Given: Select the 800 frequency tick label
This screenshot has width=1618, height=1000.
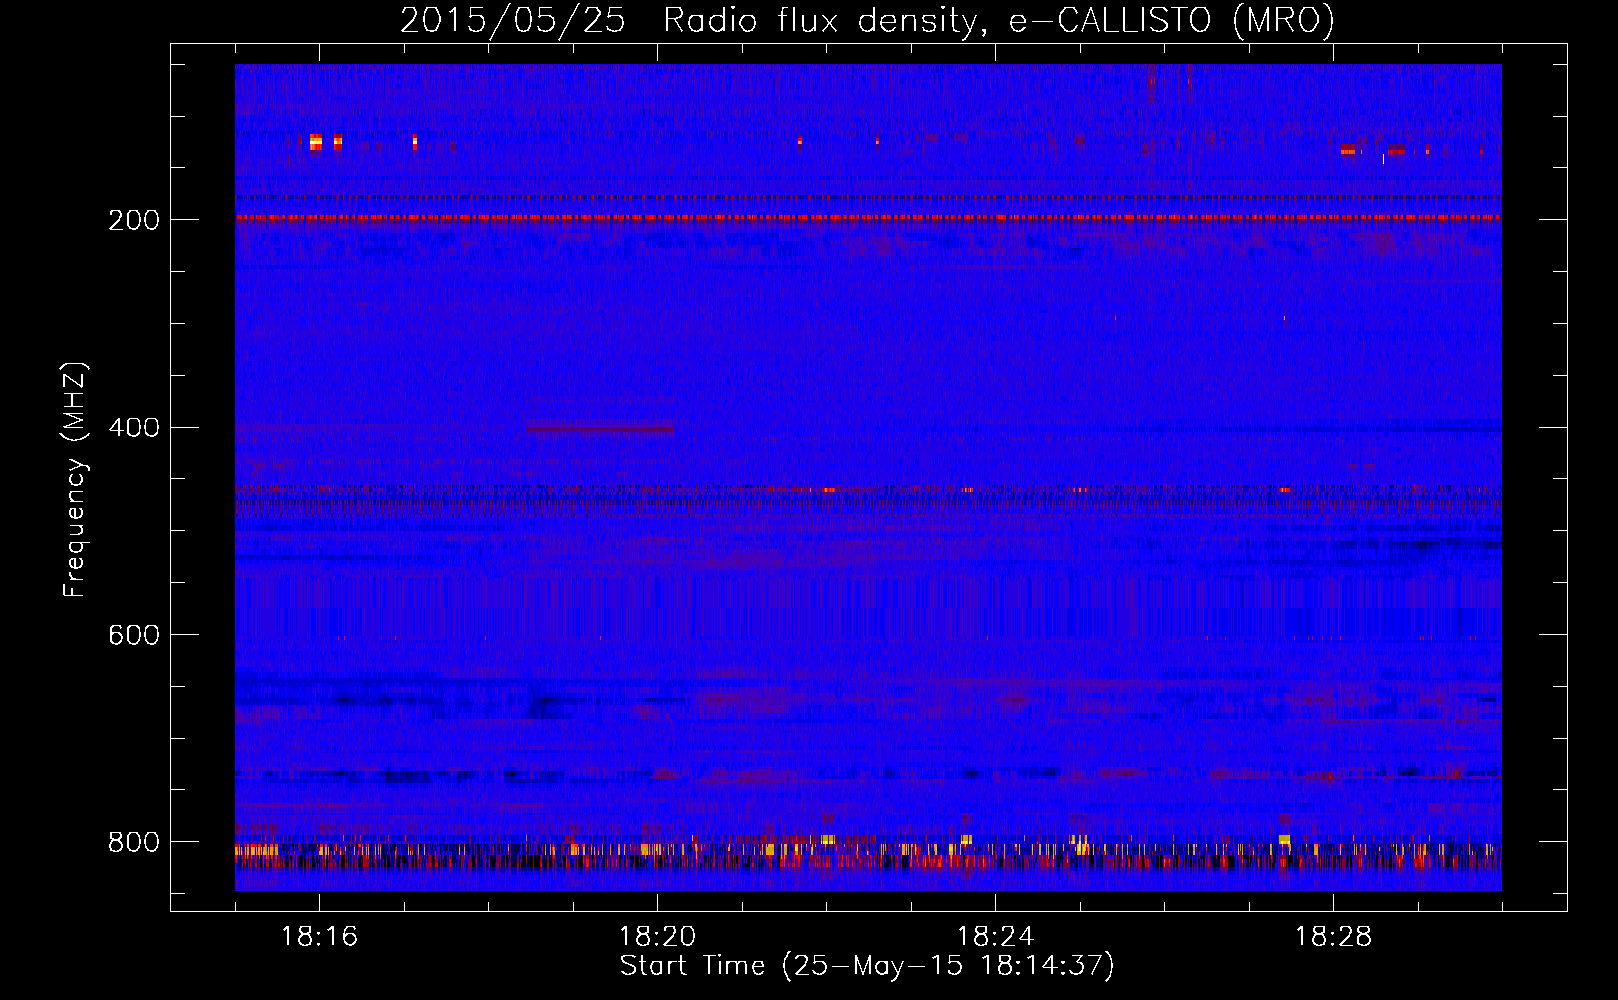Looking at the screenshot, I should point(133,842).
